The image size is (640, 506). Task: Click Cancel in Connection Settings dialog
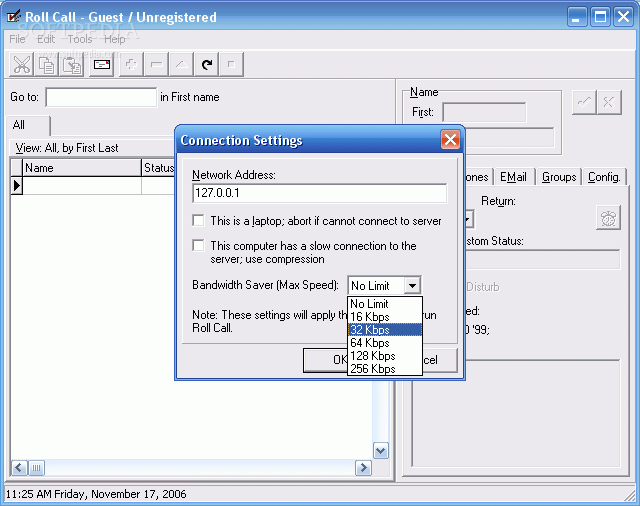click(x=440, y=360)
